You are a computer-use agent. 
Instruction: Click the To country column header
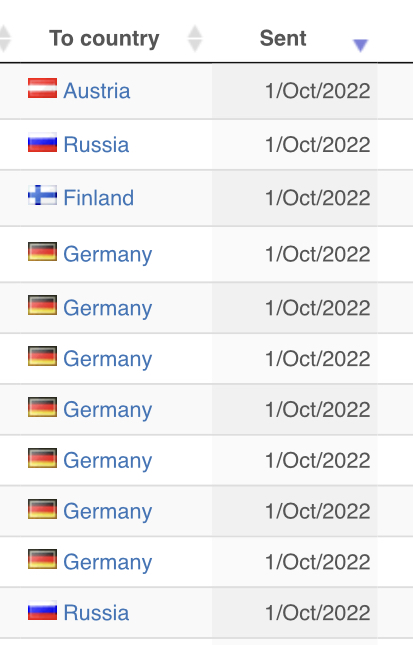point(104,39)
